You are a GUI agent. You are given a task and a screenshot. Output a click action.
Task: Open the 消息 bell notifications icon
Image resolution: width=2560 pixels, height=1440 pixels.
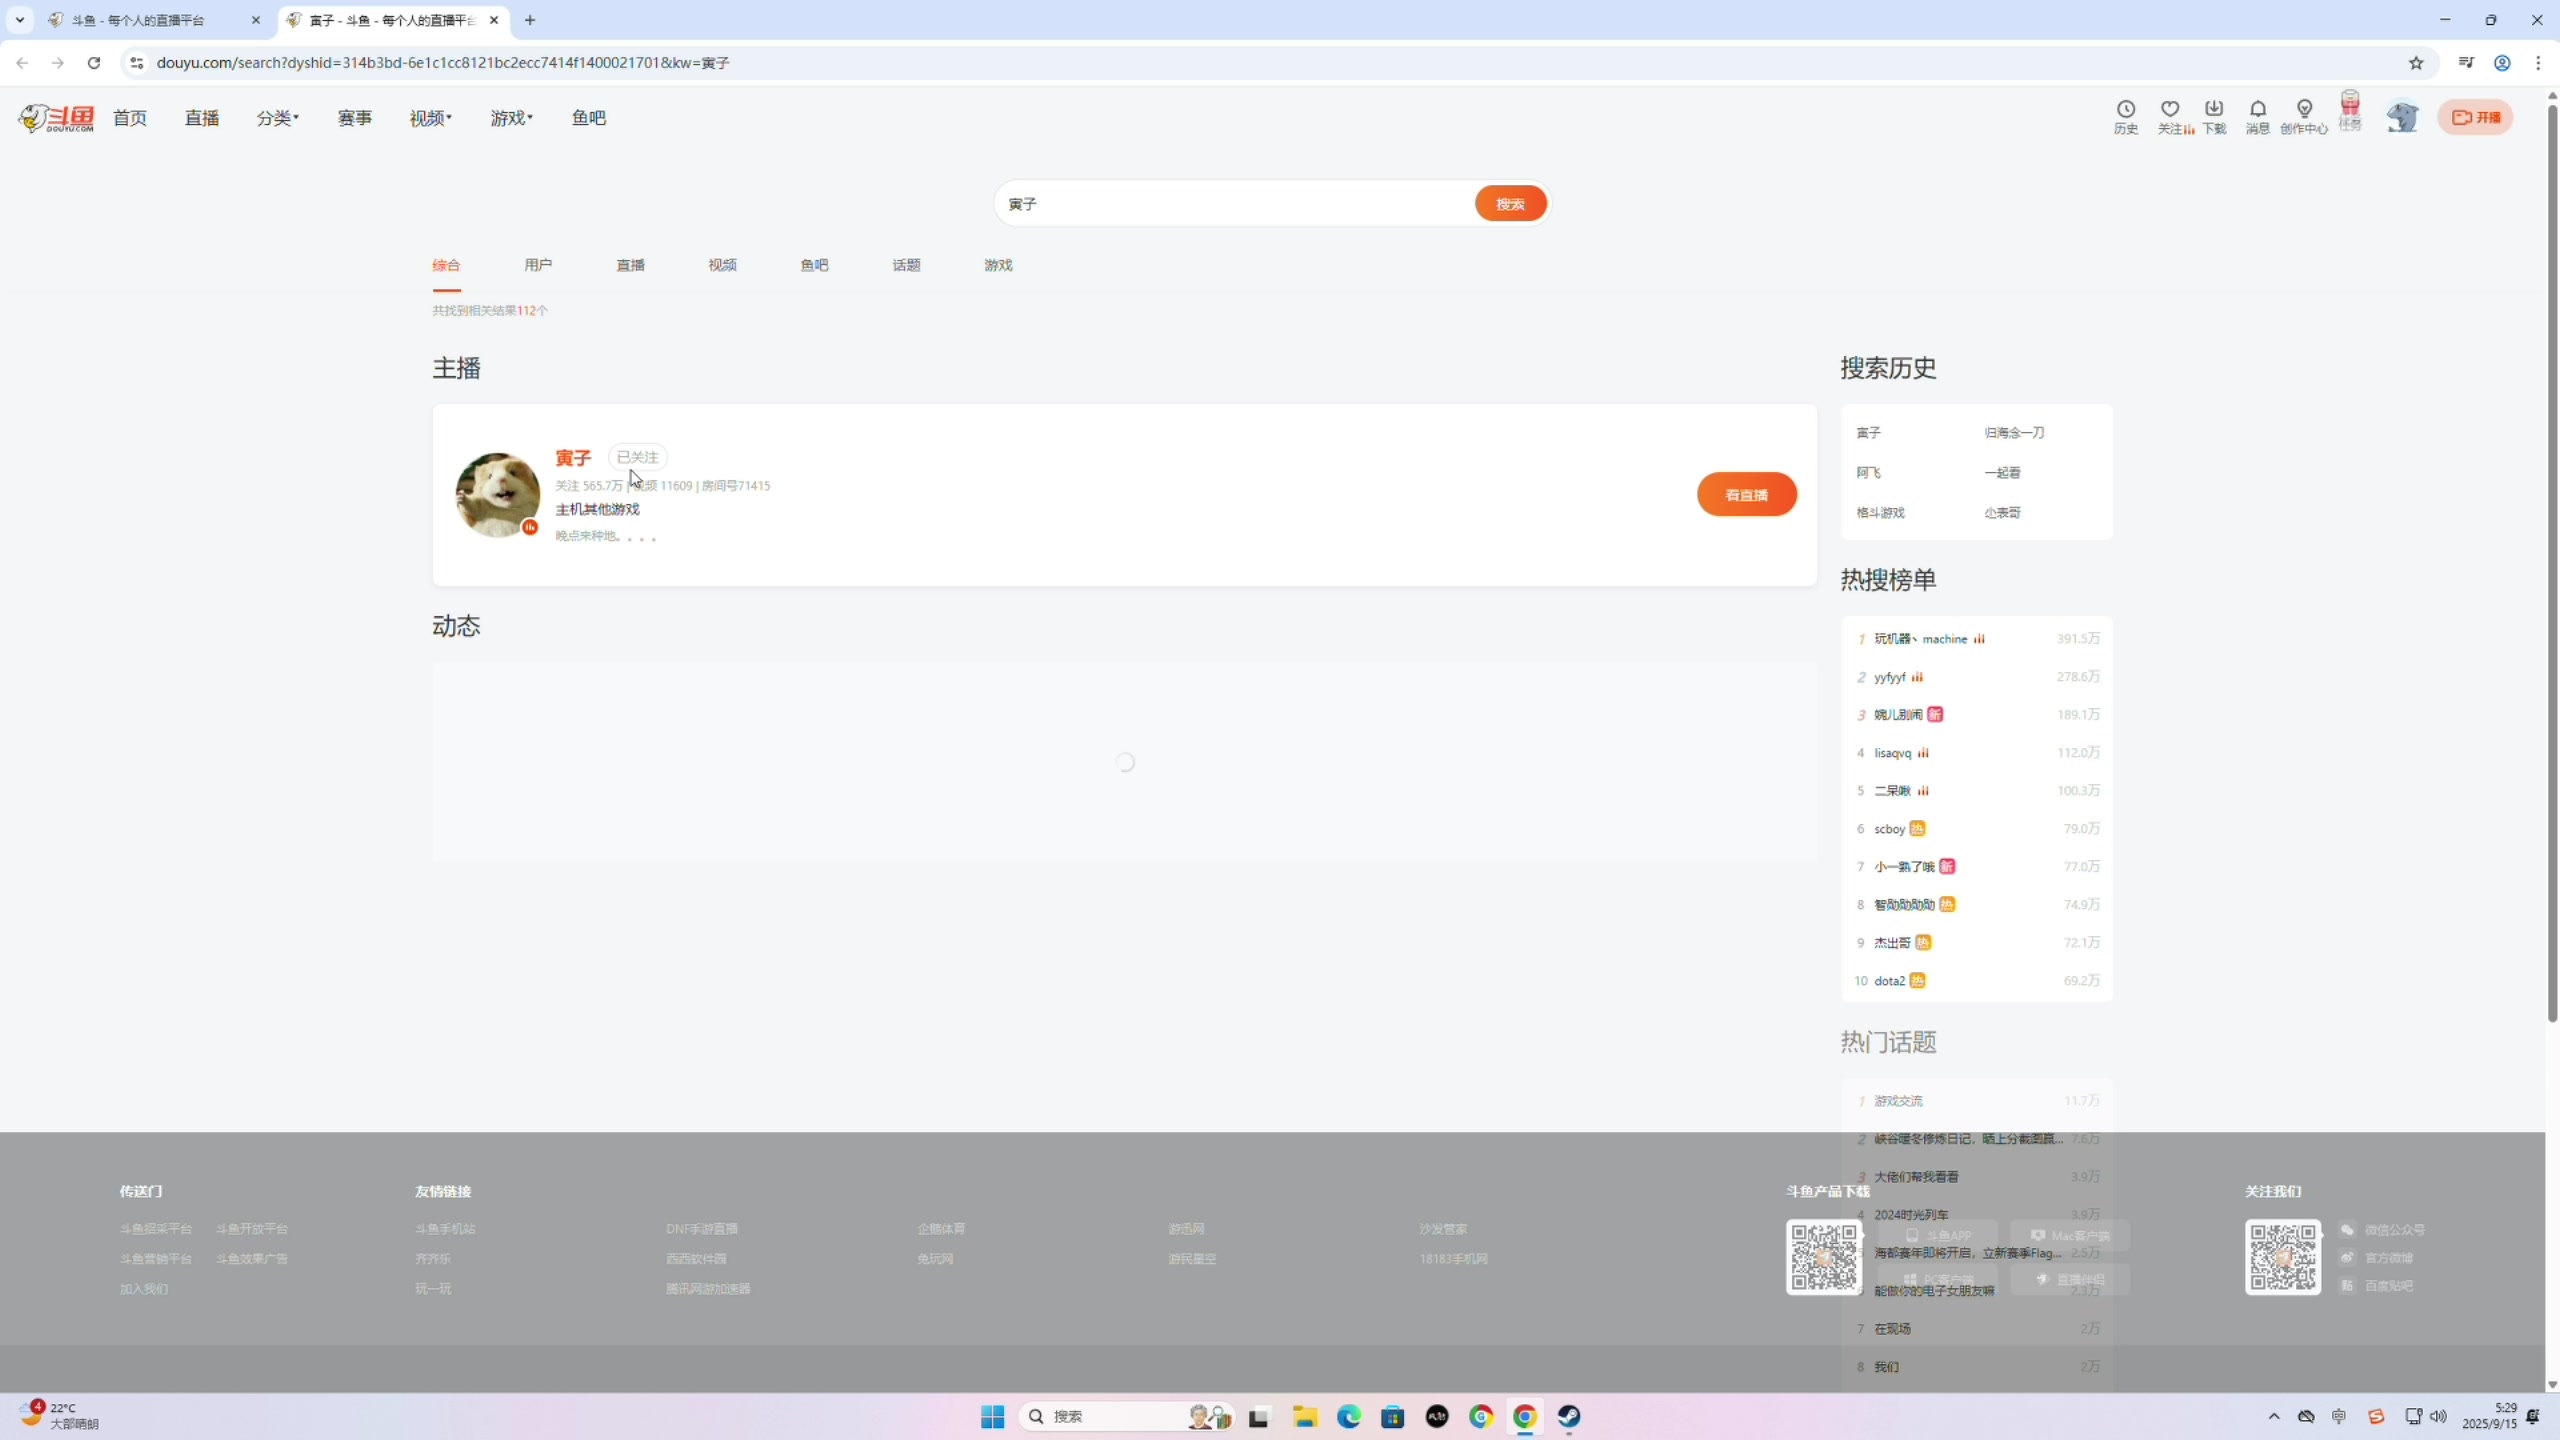2258,116
